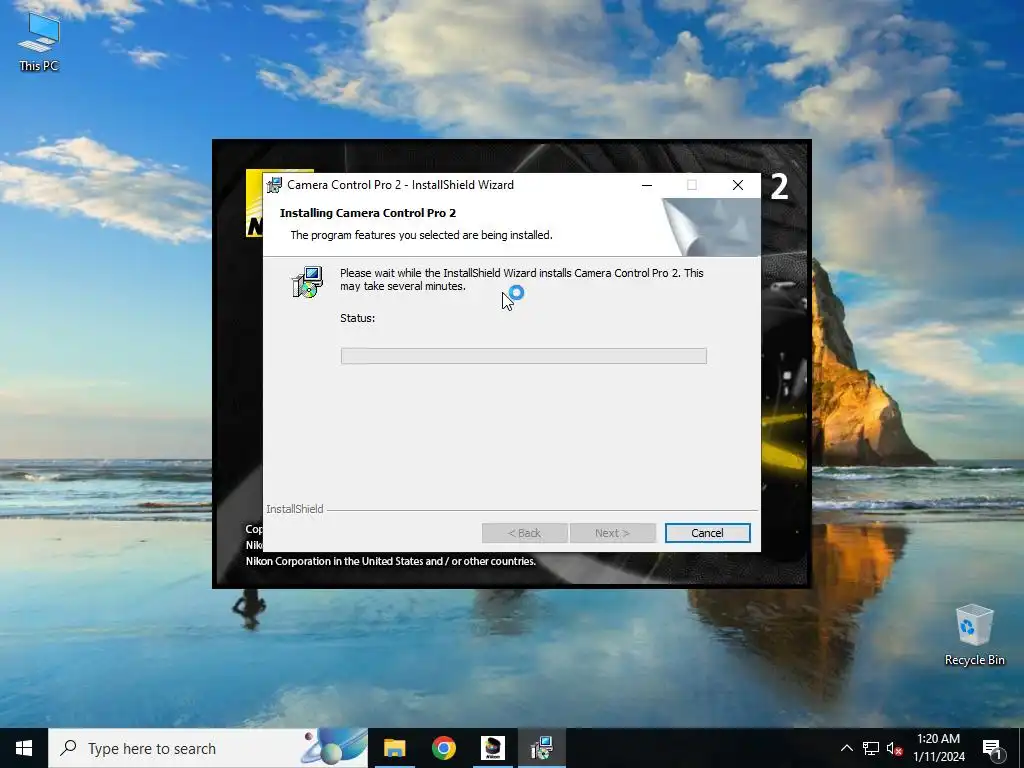
Task: Click the taskbar search box
Action: point(208,748)
